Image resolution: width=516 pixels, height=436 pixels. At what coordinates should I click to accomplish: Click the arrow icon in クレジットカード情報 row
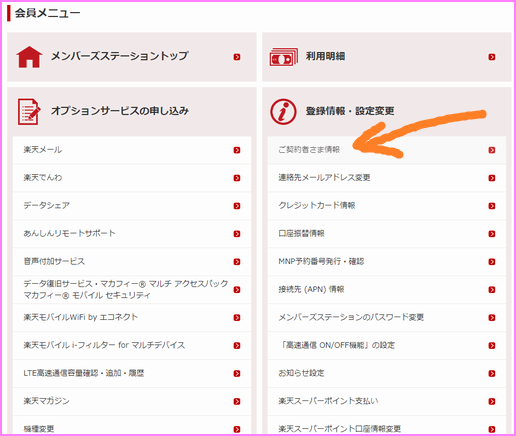point(492,206)
